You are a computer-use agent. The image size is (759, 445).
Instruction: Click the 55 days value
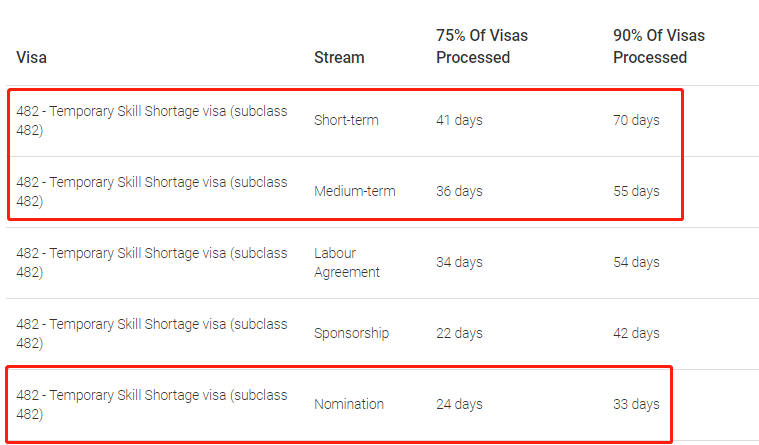(636, 191)
